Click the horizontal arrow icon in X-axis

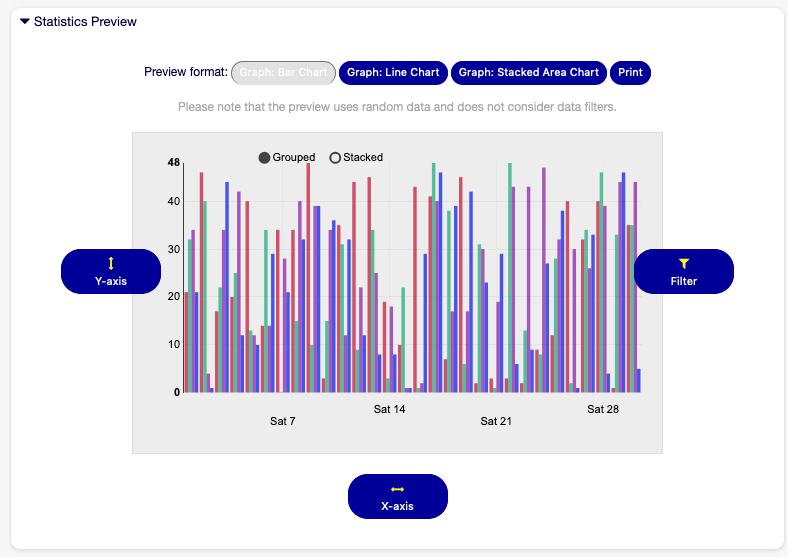pyautogui.click(x=398, y=489)
